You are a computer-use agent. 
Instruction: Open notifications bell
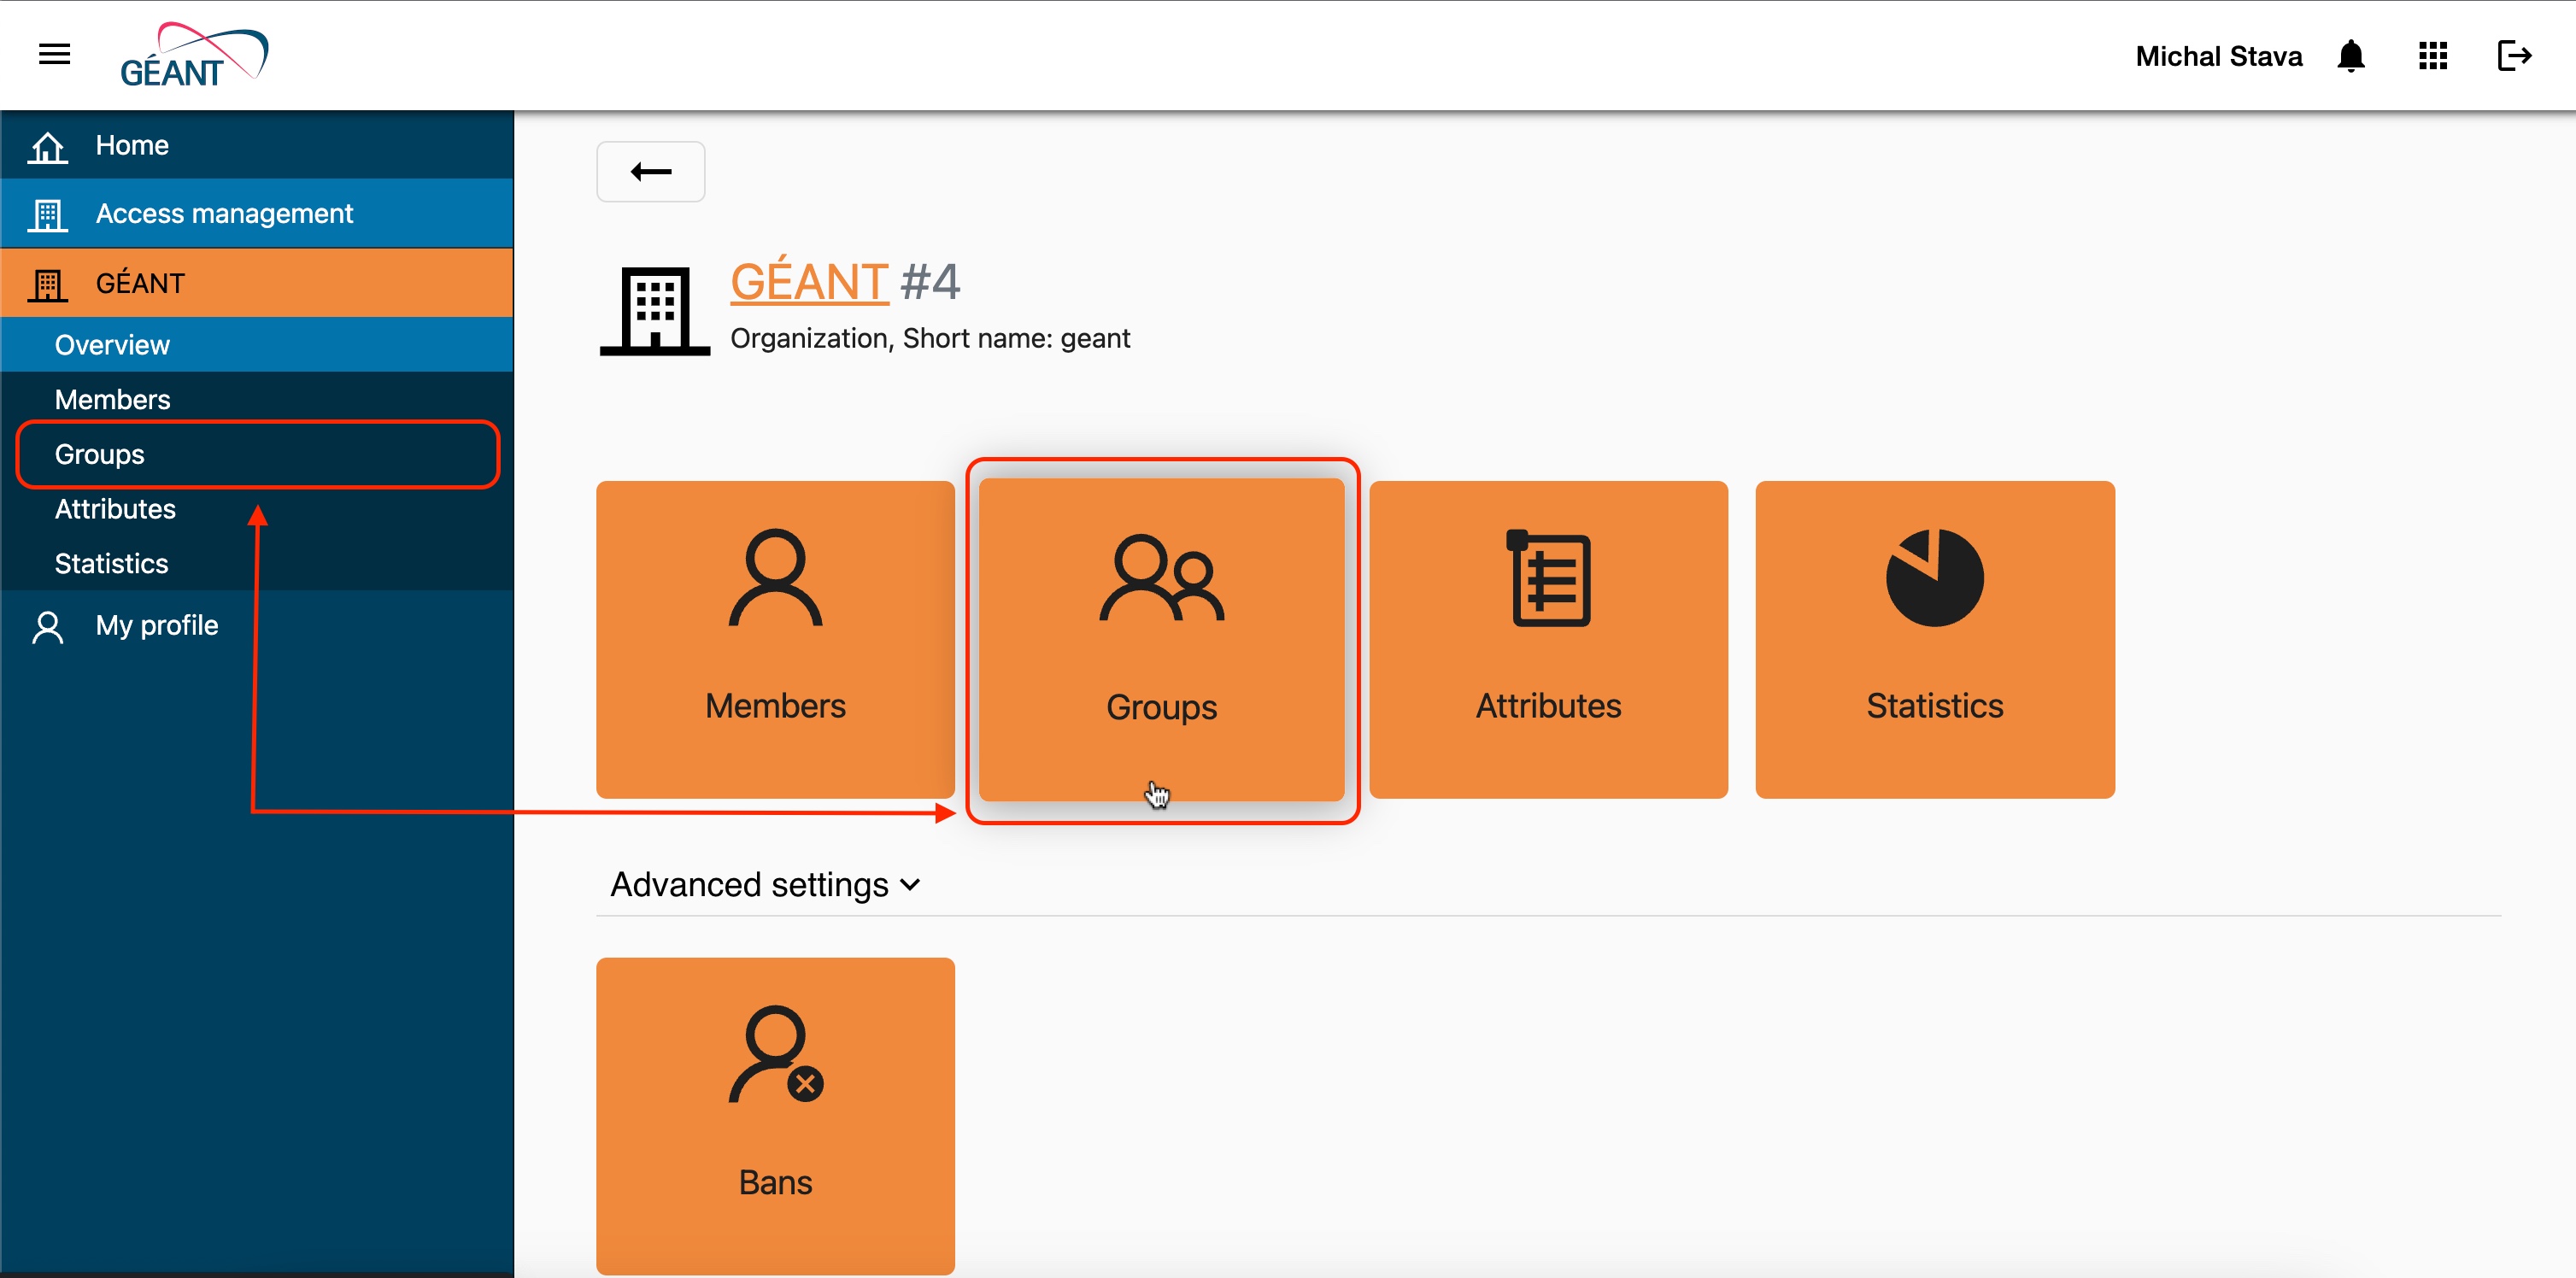coord(2351,56)
